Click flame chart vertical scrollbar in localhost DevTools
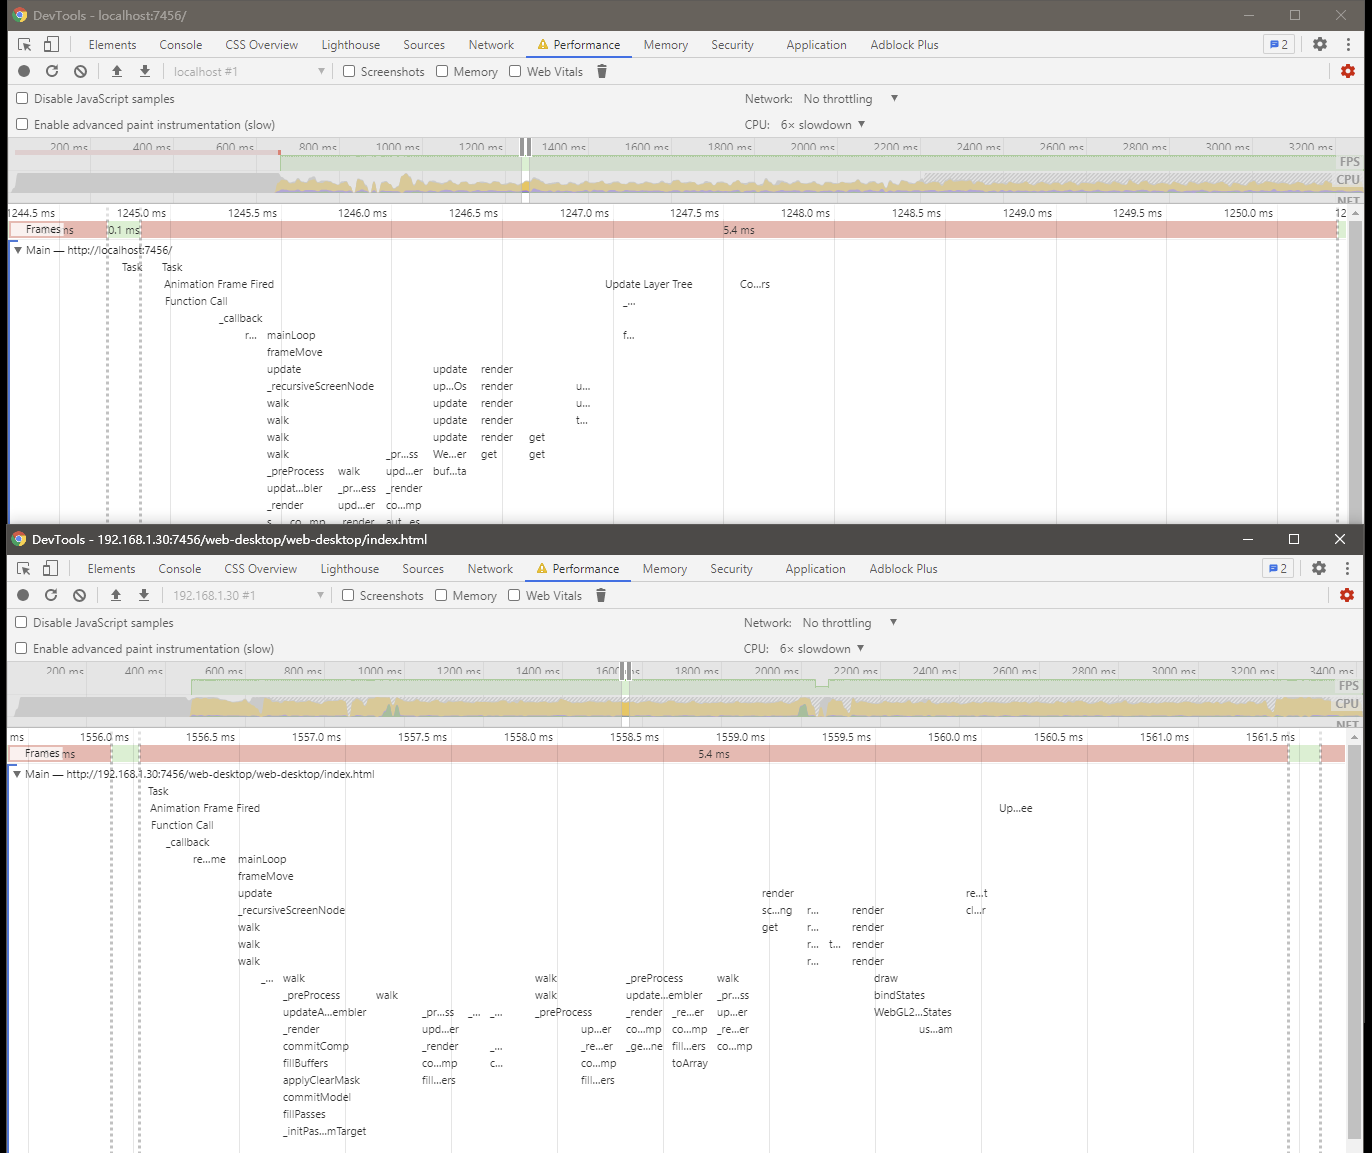1372x1153 pixels. [1355, 372]
